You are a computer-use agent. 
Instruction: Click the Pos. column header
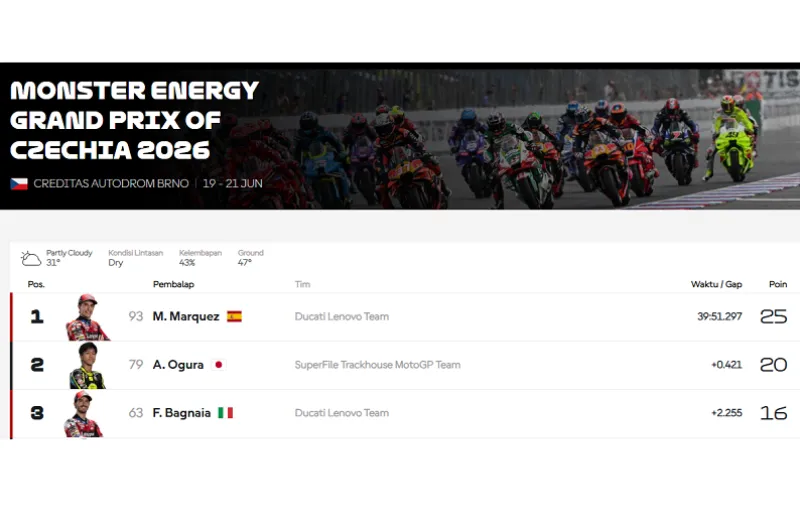pos(36,284)
